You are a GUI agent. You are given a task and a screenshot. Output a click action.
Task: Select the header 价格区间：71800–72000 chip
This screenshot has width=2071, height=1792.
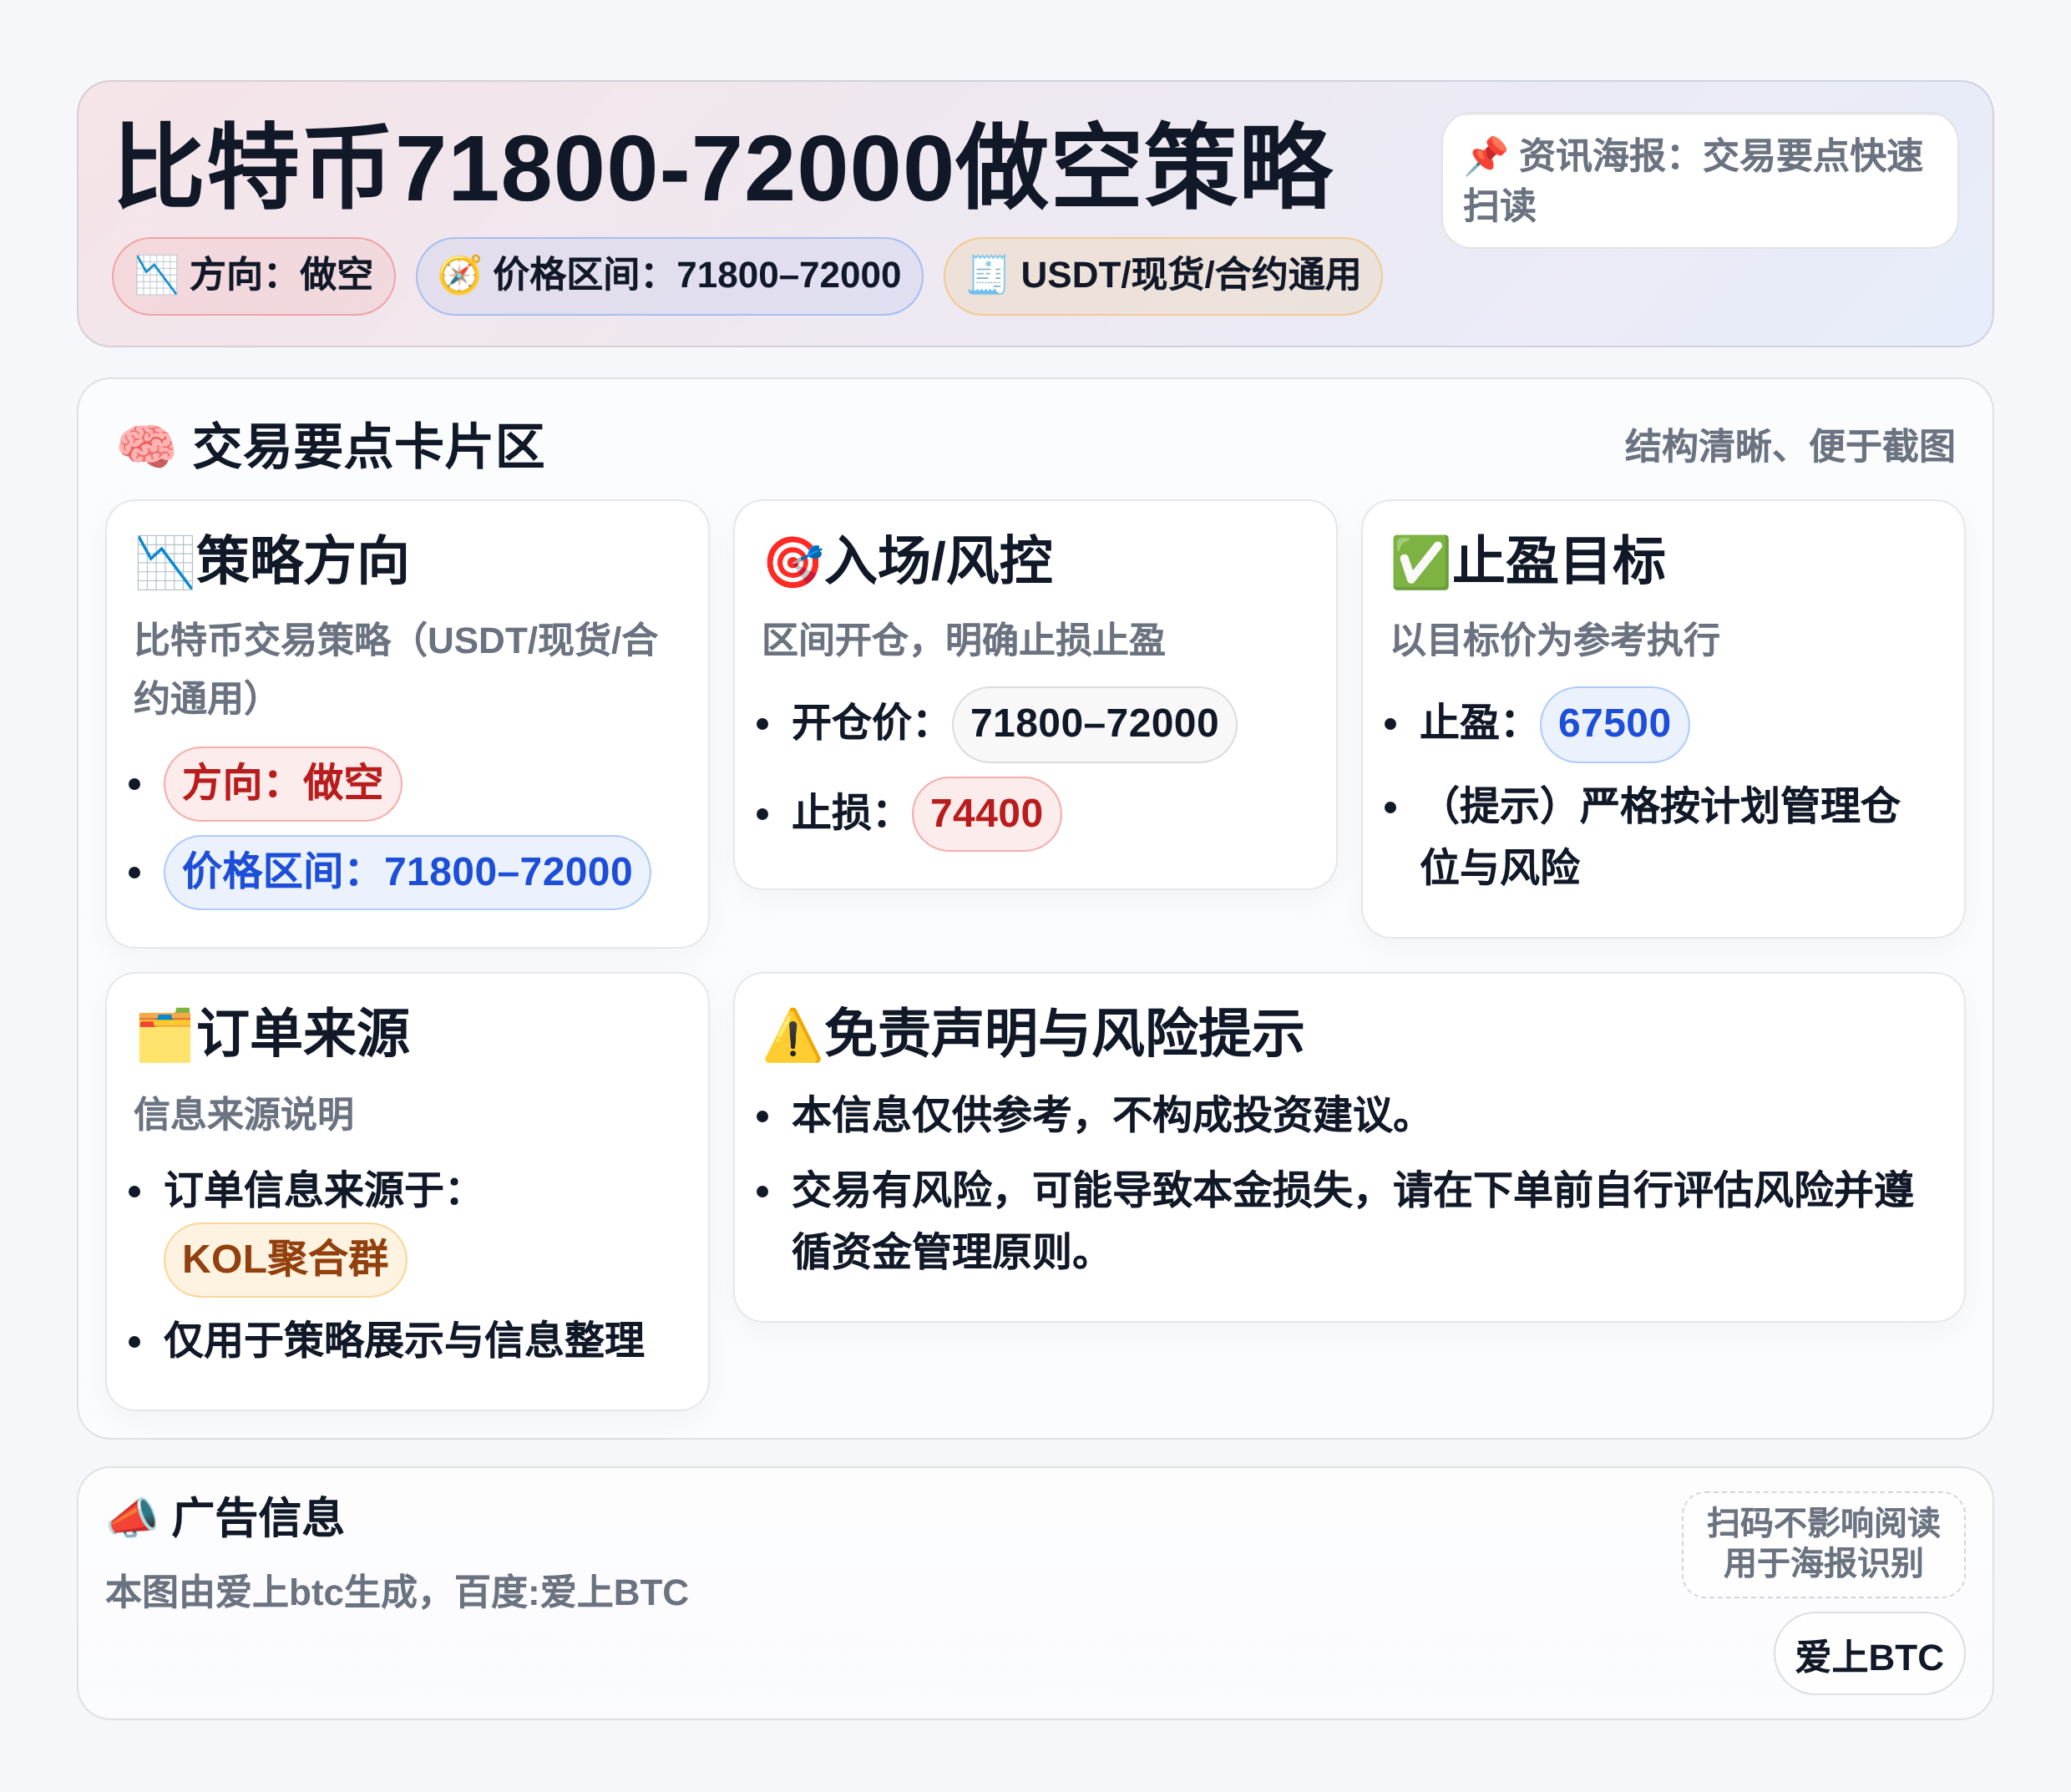[x=669, y=276]
